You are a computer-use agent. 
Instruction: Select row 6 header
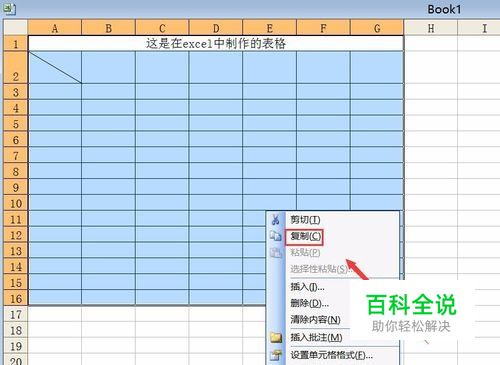point(16,139)
